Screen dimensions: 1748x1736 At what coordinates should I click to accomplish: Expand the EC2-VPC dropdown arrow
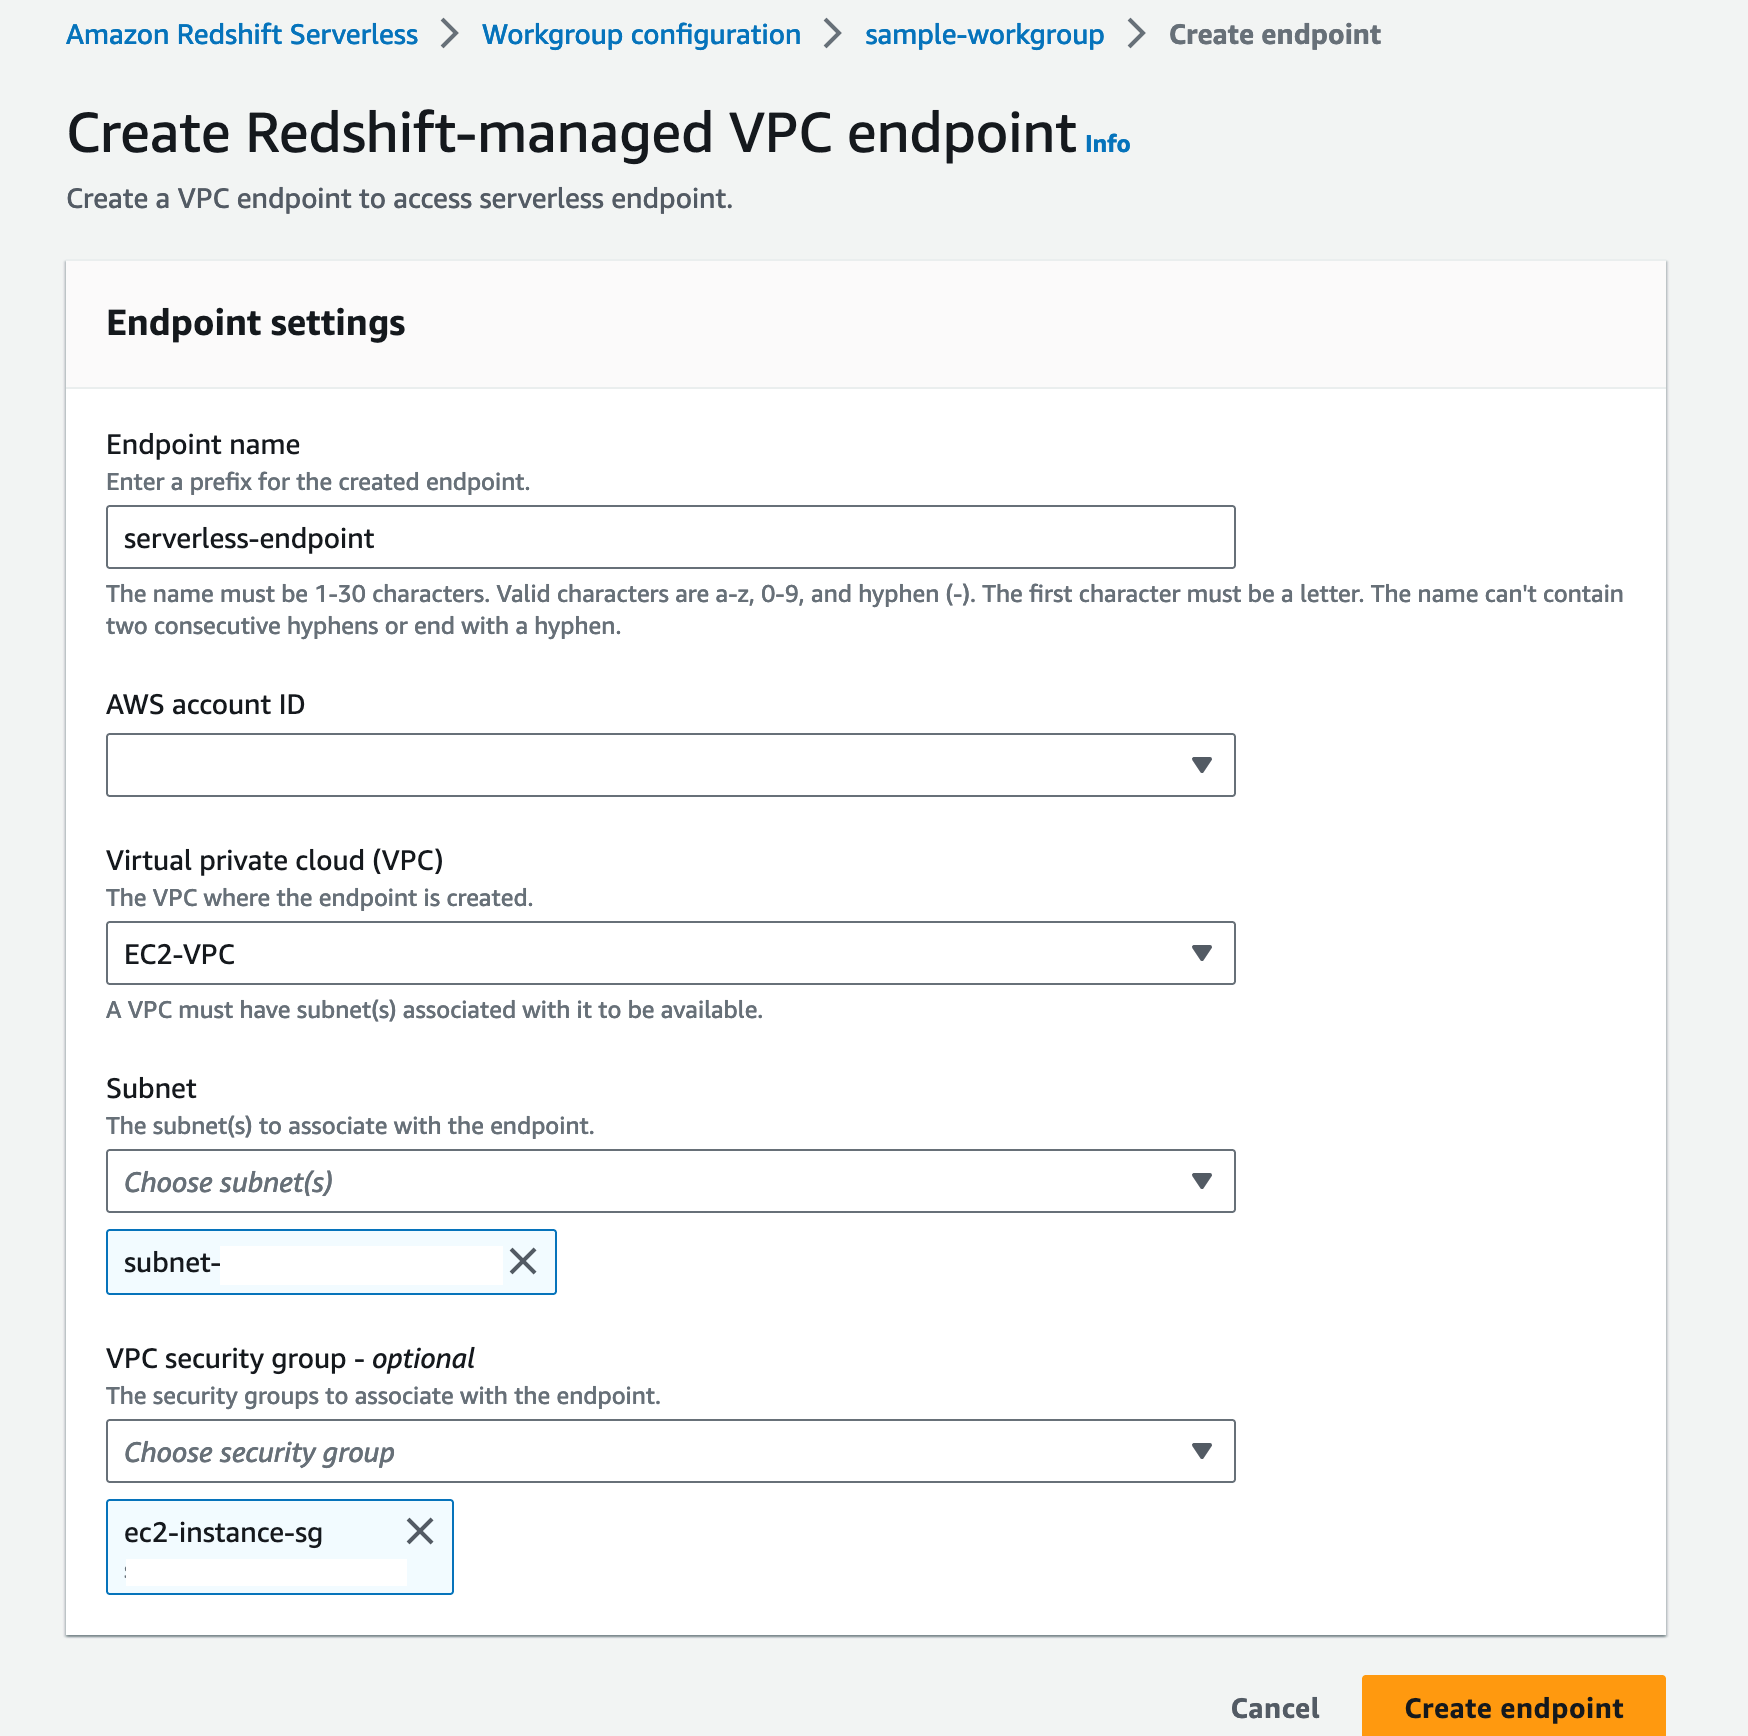tap(1202, 953)
